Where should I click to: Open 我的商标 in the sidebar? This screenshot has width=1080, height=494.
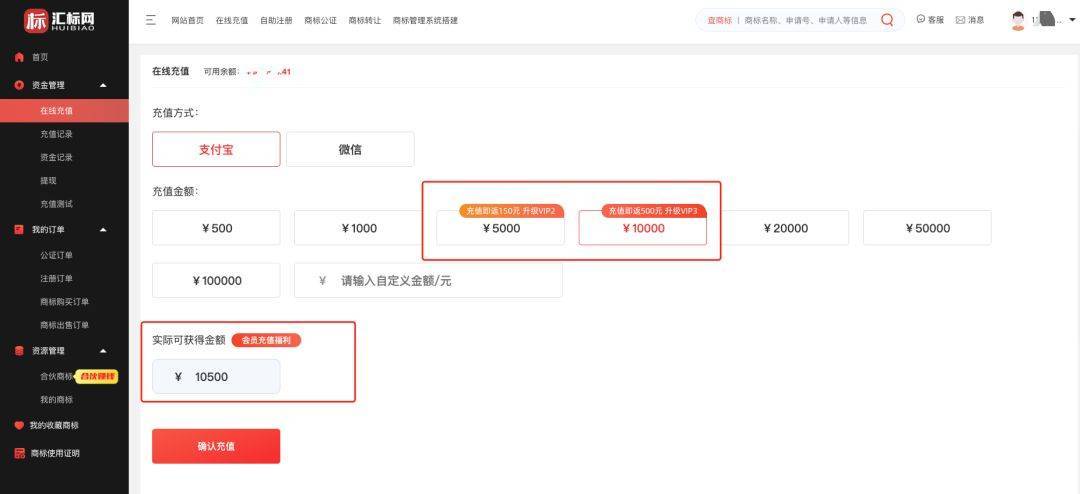56,400
